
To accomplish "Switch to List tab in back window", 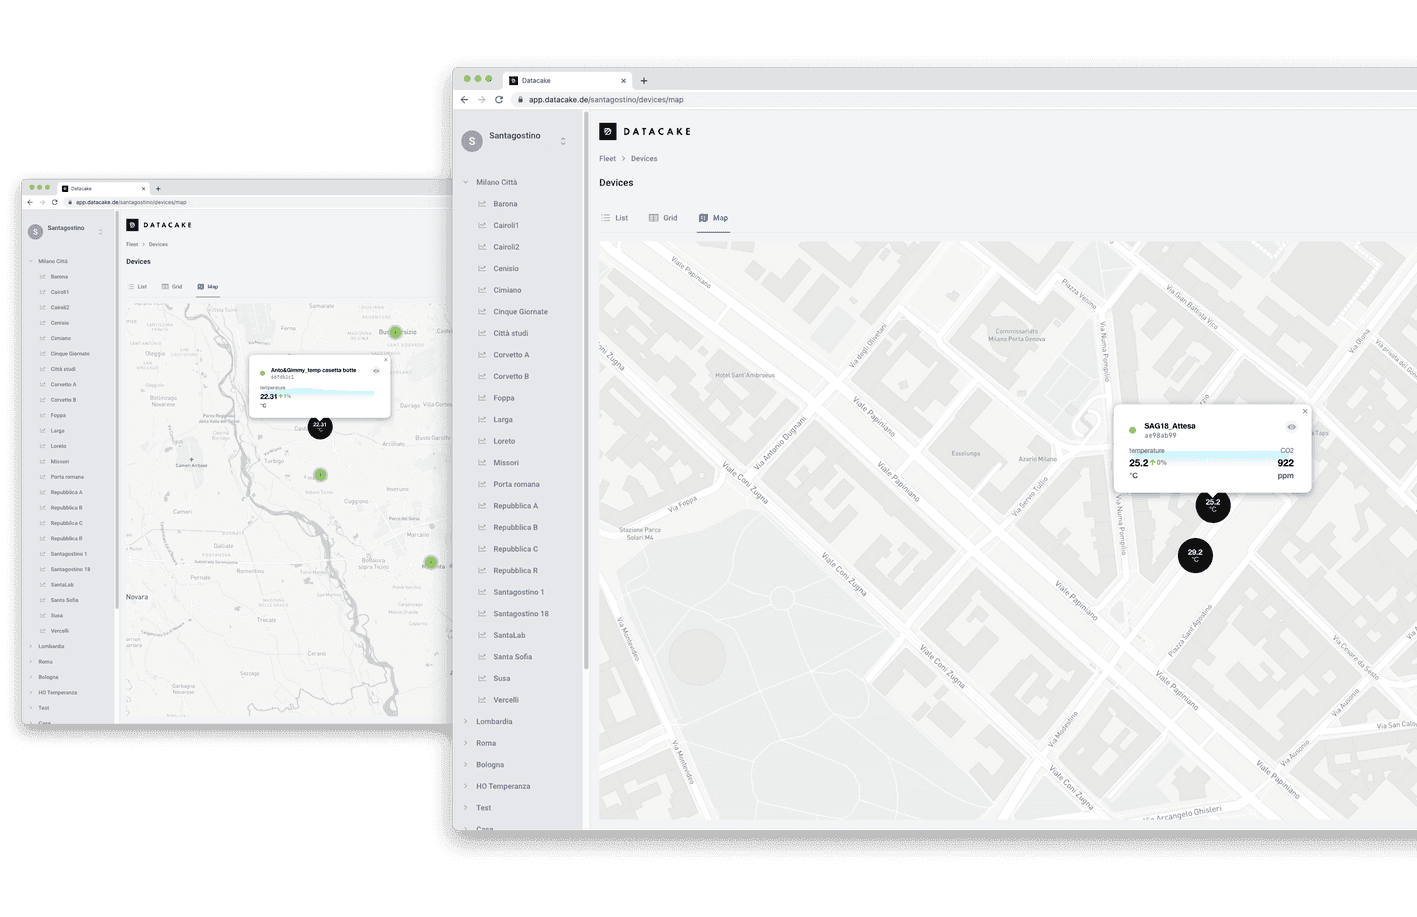I will coord(137,287).
